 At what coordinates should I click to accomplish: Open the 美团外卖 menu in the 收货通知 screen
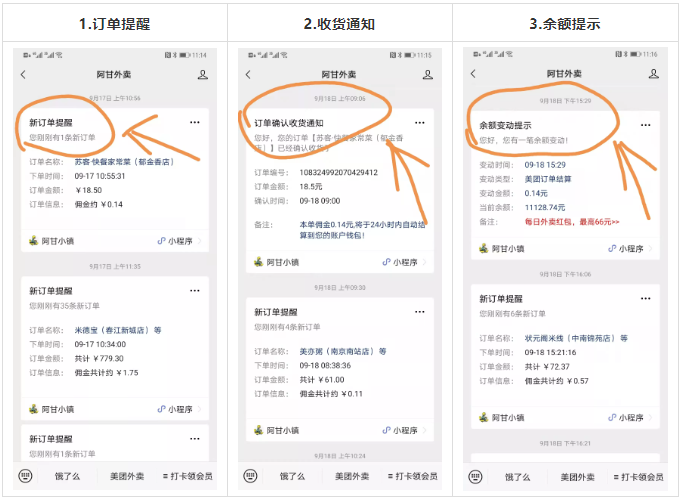[352, 476]
